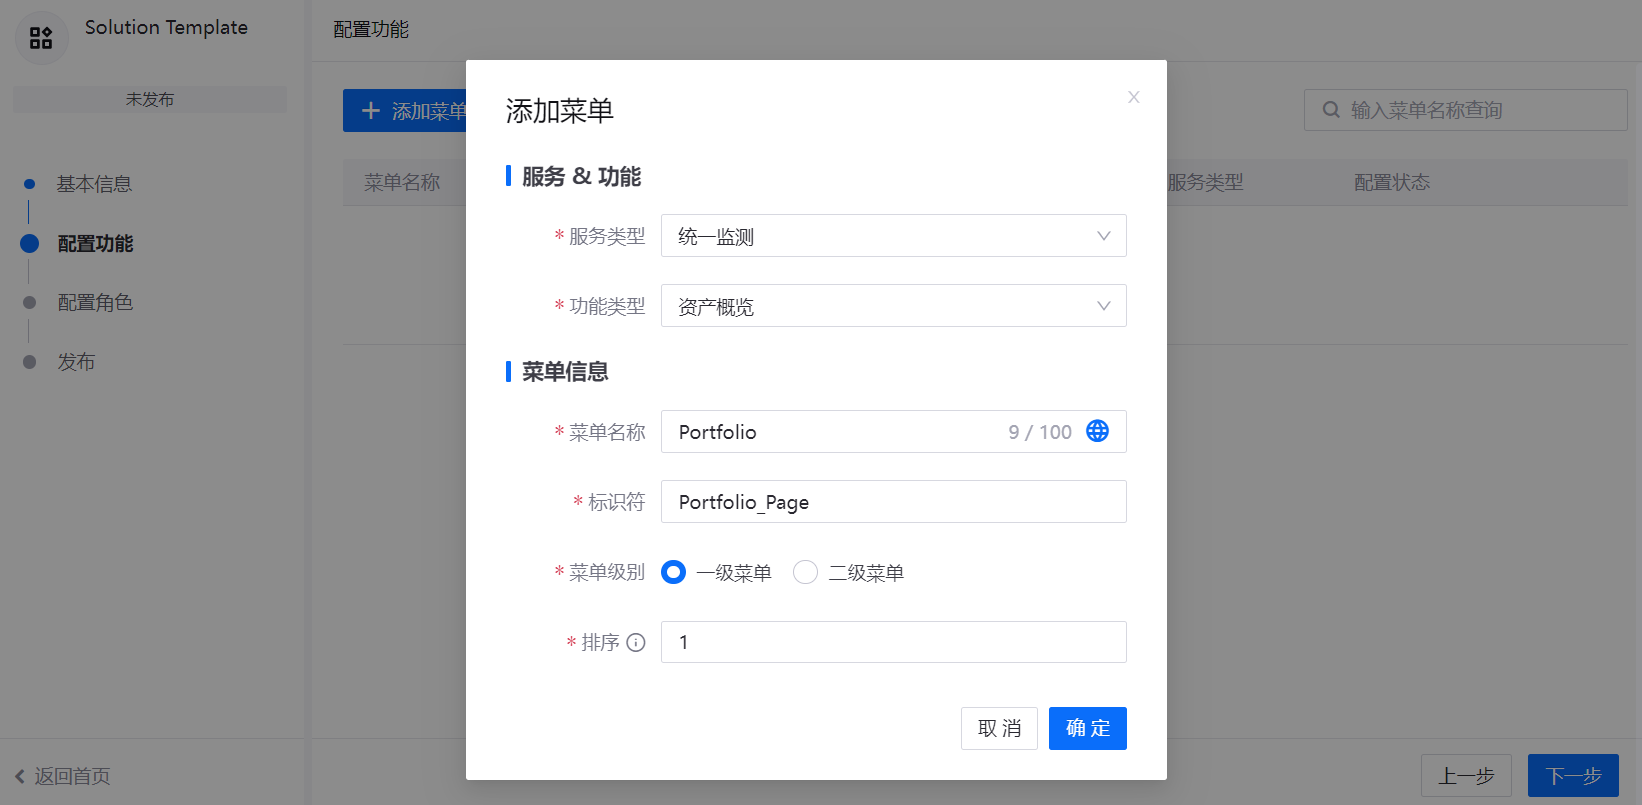This screenshot has height=805, width=1642.
Task: Click the 未发布 status tag
Action: tap(150, 99)
